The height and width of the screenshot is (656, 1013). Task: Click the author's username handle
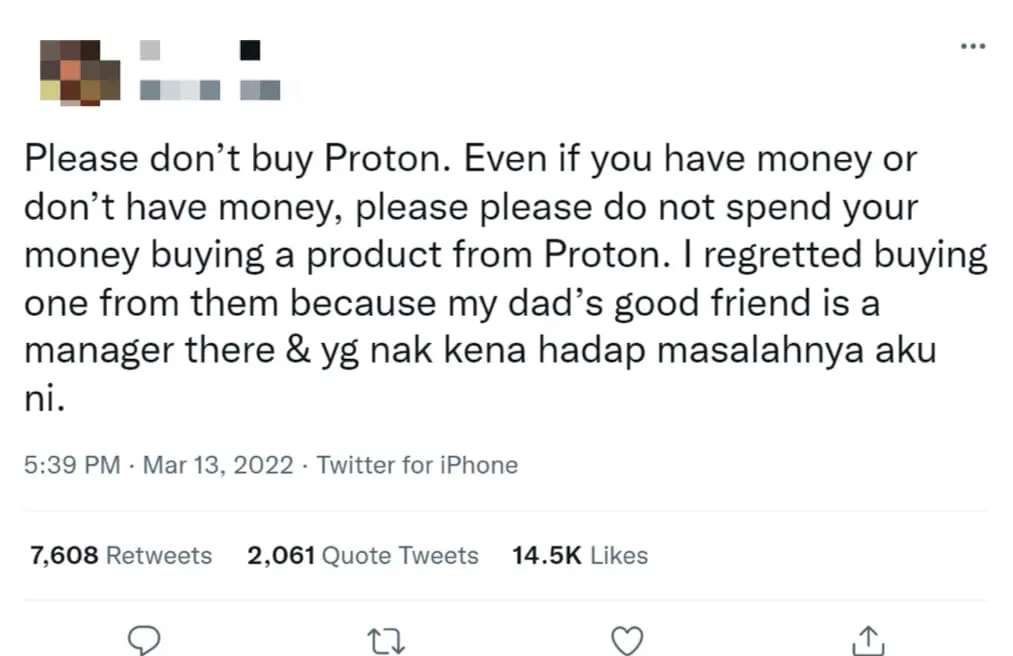190,90
